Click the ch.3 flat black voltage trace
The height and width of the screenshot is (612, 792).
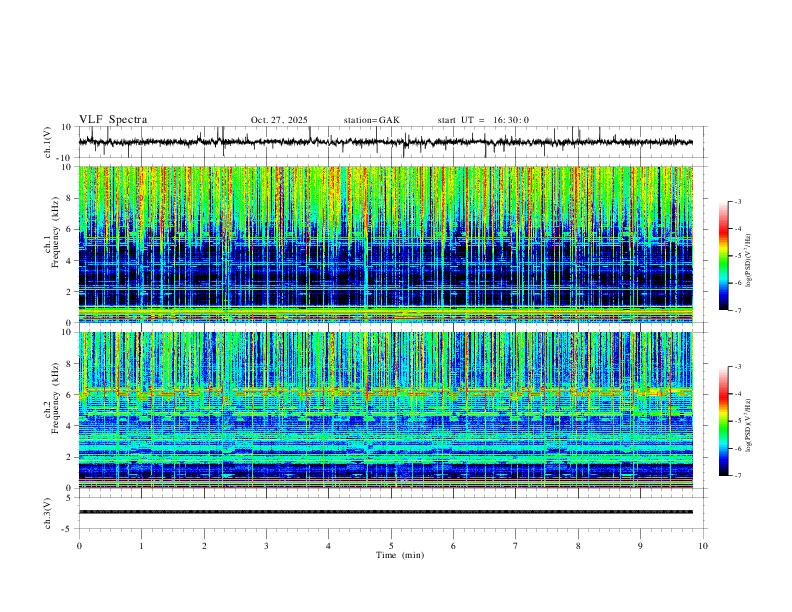386,512
